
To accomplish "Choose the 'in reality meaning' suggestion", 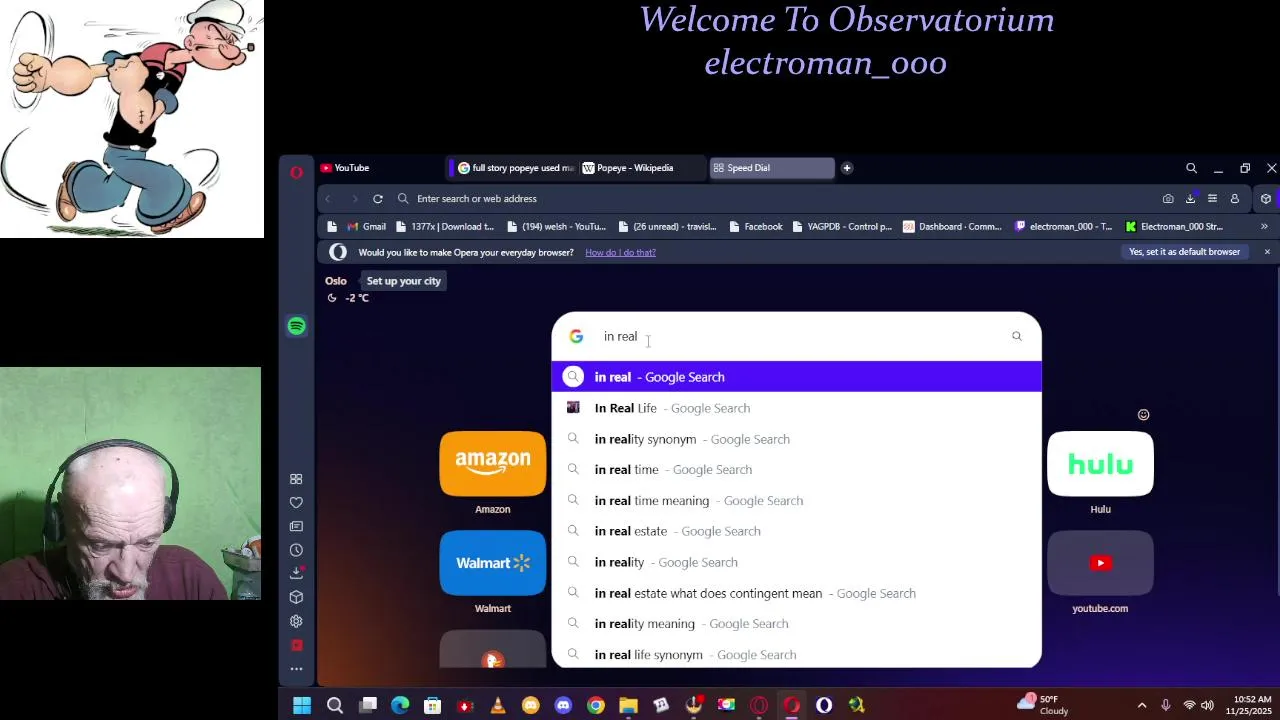I will coord(796,624).
